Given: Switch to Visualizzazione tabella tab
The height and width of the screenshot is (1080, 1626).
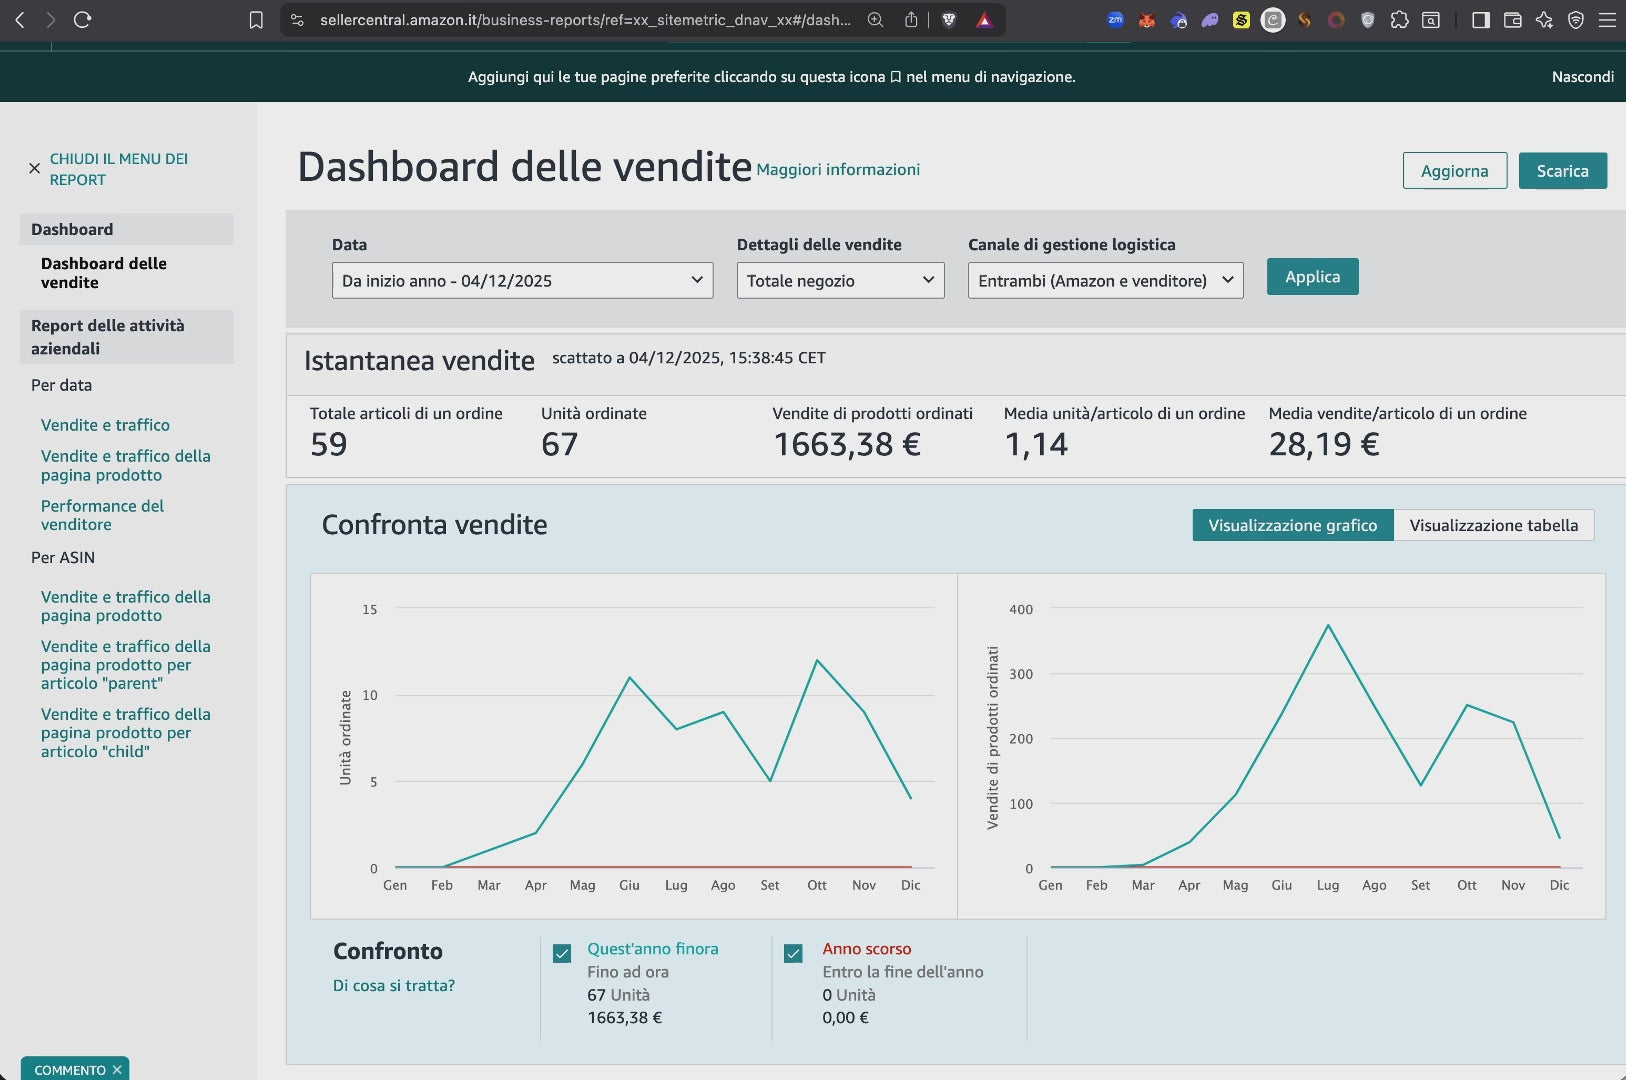Looking at the screenshot, I should [x=1493, y=526].
